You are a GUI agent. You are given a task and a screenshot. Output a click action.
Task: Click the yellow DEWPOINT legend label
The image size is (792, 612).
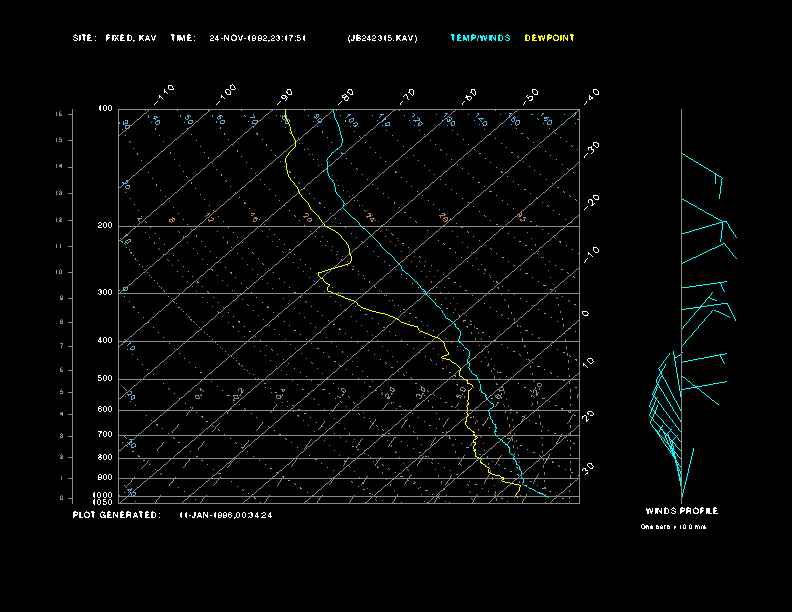click(x=549, y=38)
